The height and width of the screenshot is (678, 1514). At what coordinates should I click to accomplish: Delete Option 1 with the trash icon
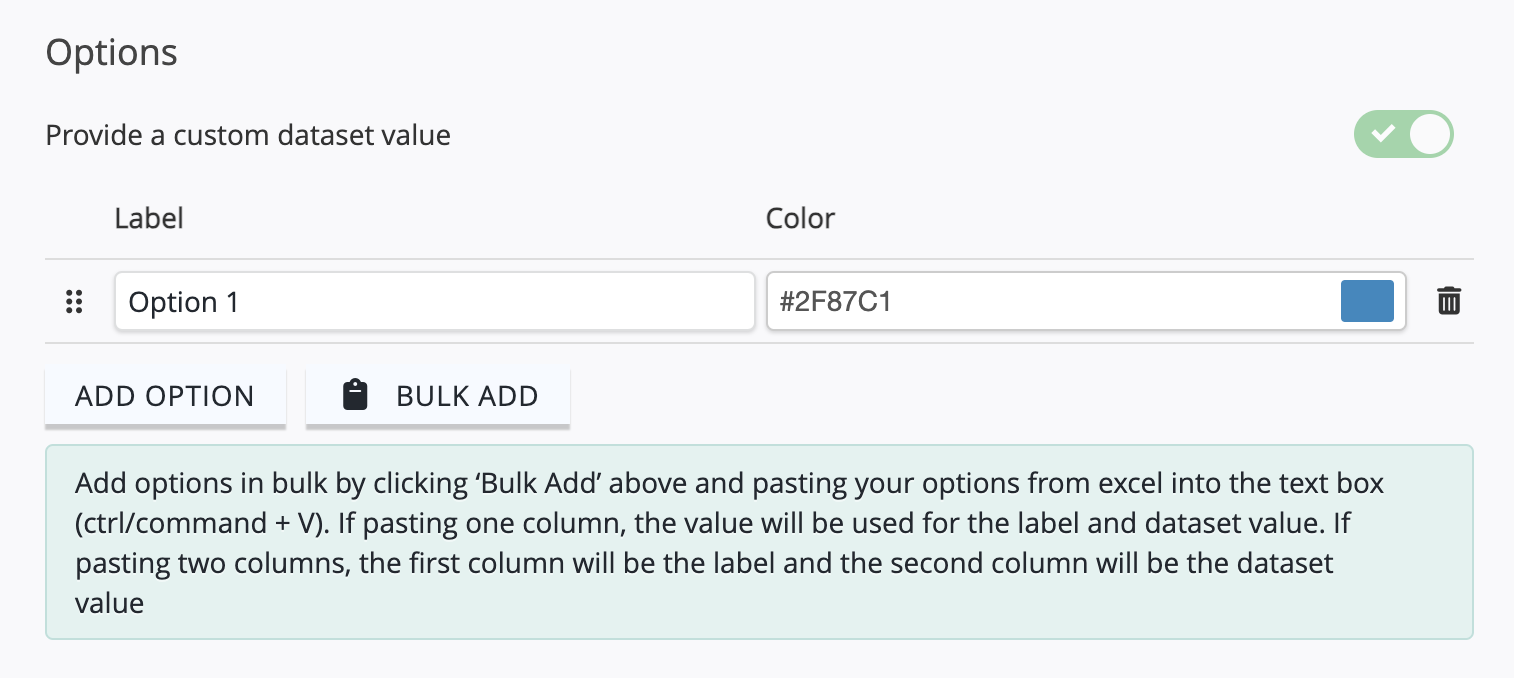(1449, 301)
